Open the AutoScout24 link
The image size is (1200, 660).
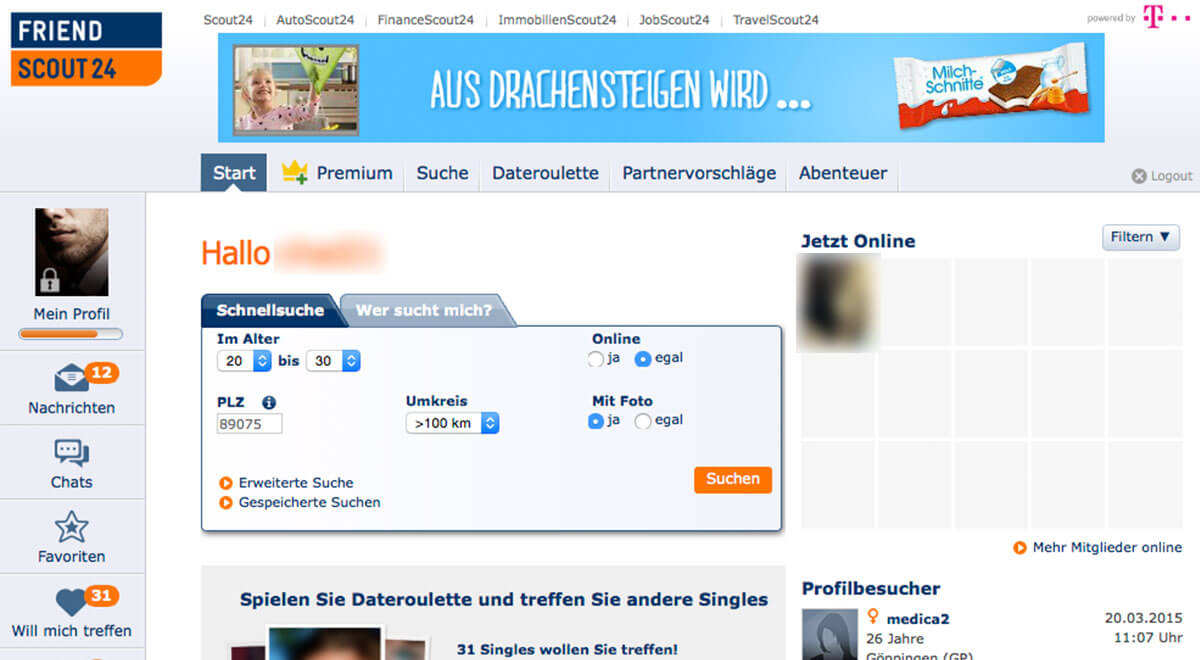(x=314, y=19)
